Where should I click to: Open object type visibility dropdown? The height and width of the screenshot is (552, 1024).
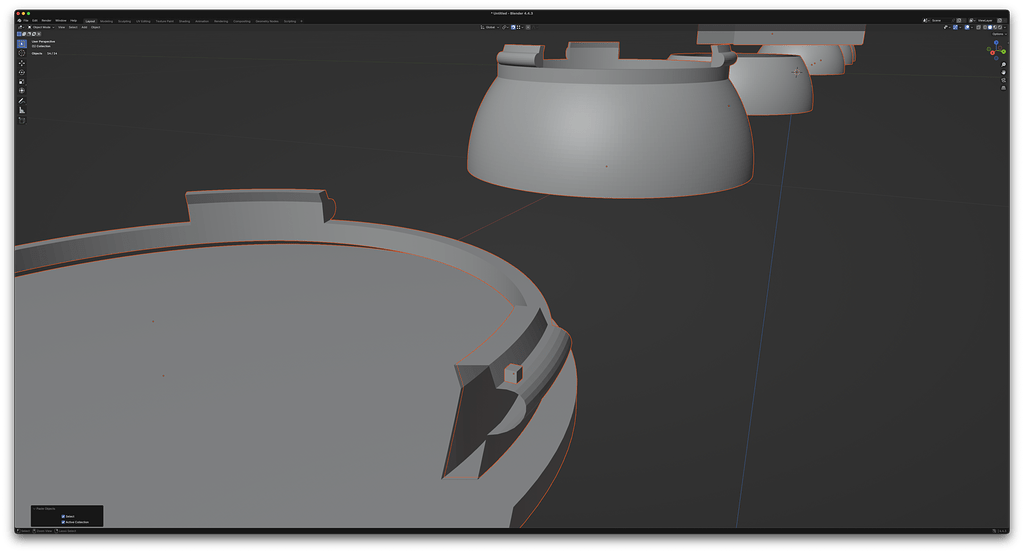(946, 27)
